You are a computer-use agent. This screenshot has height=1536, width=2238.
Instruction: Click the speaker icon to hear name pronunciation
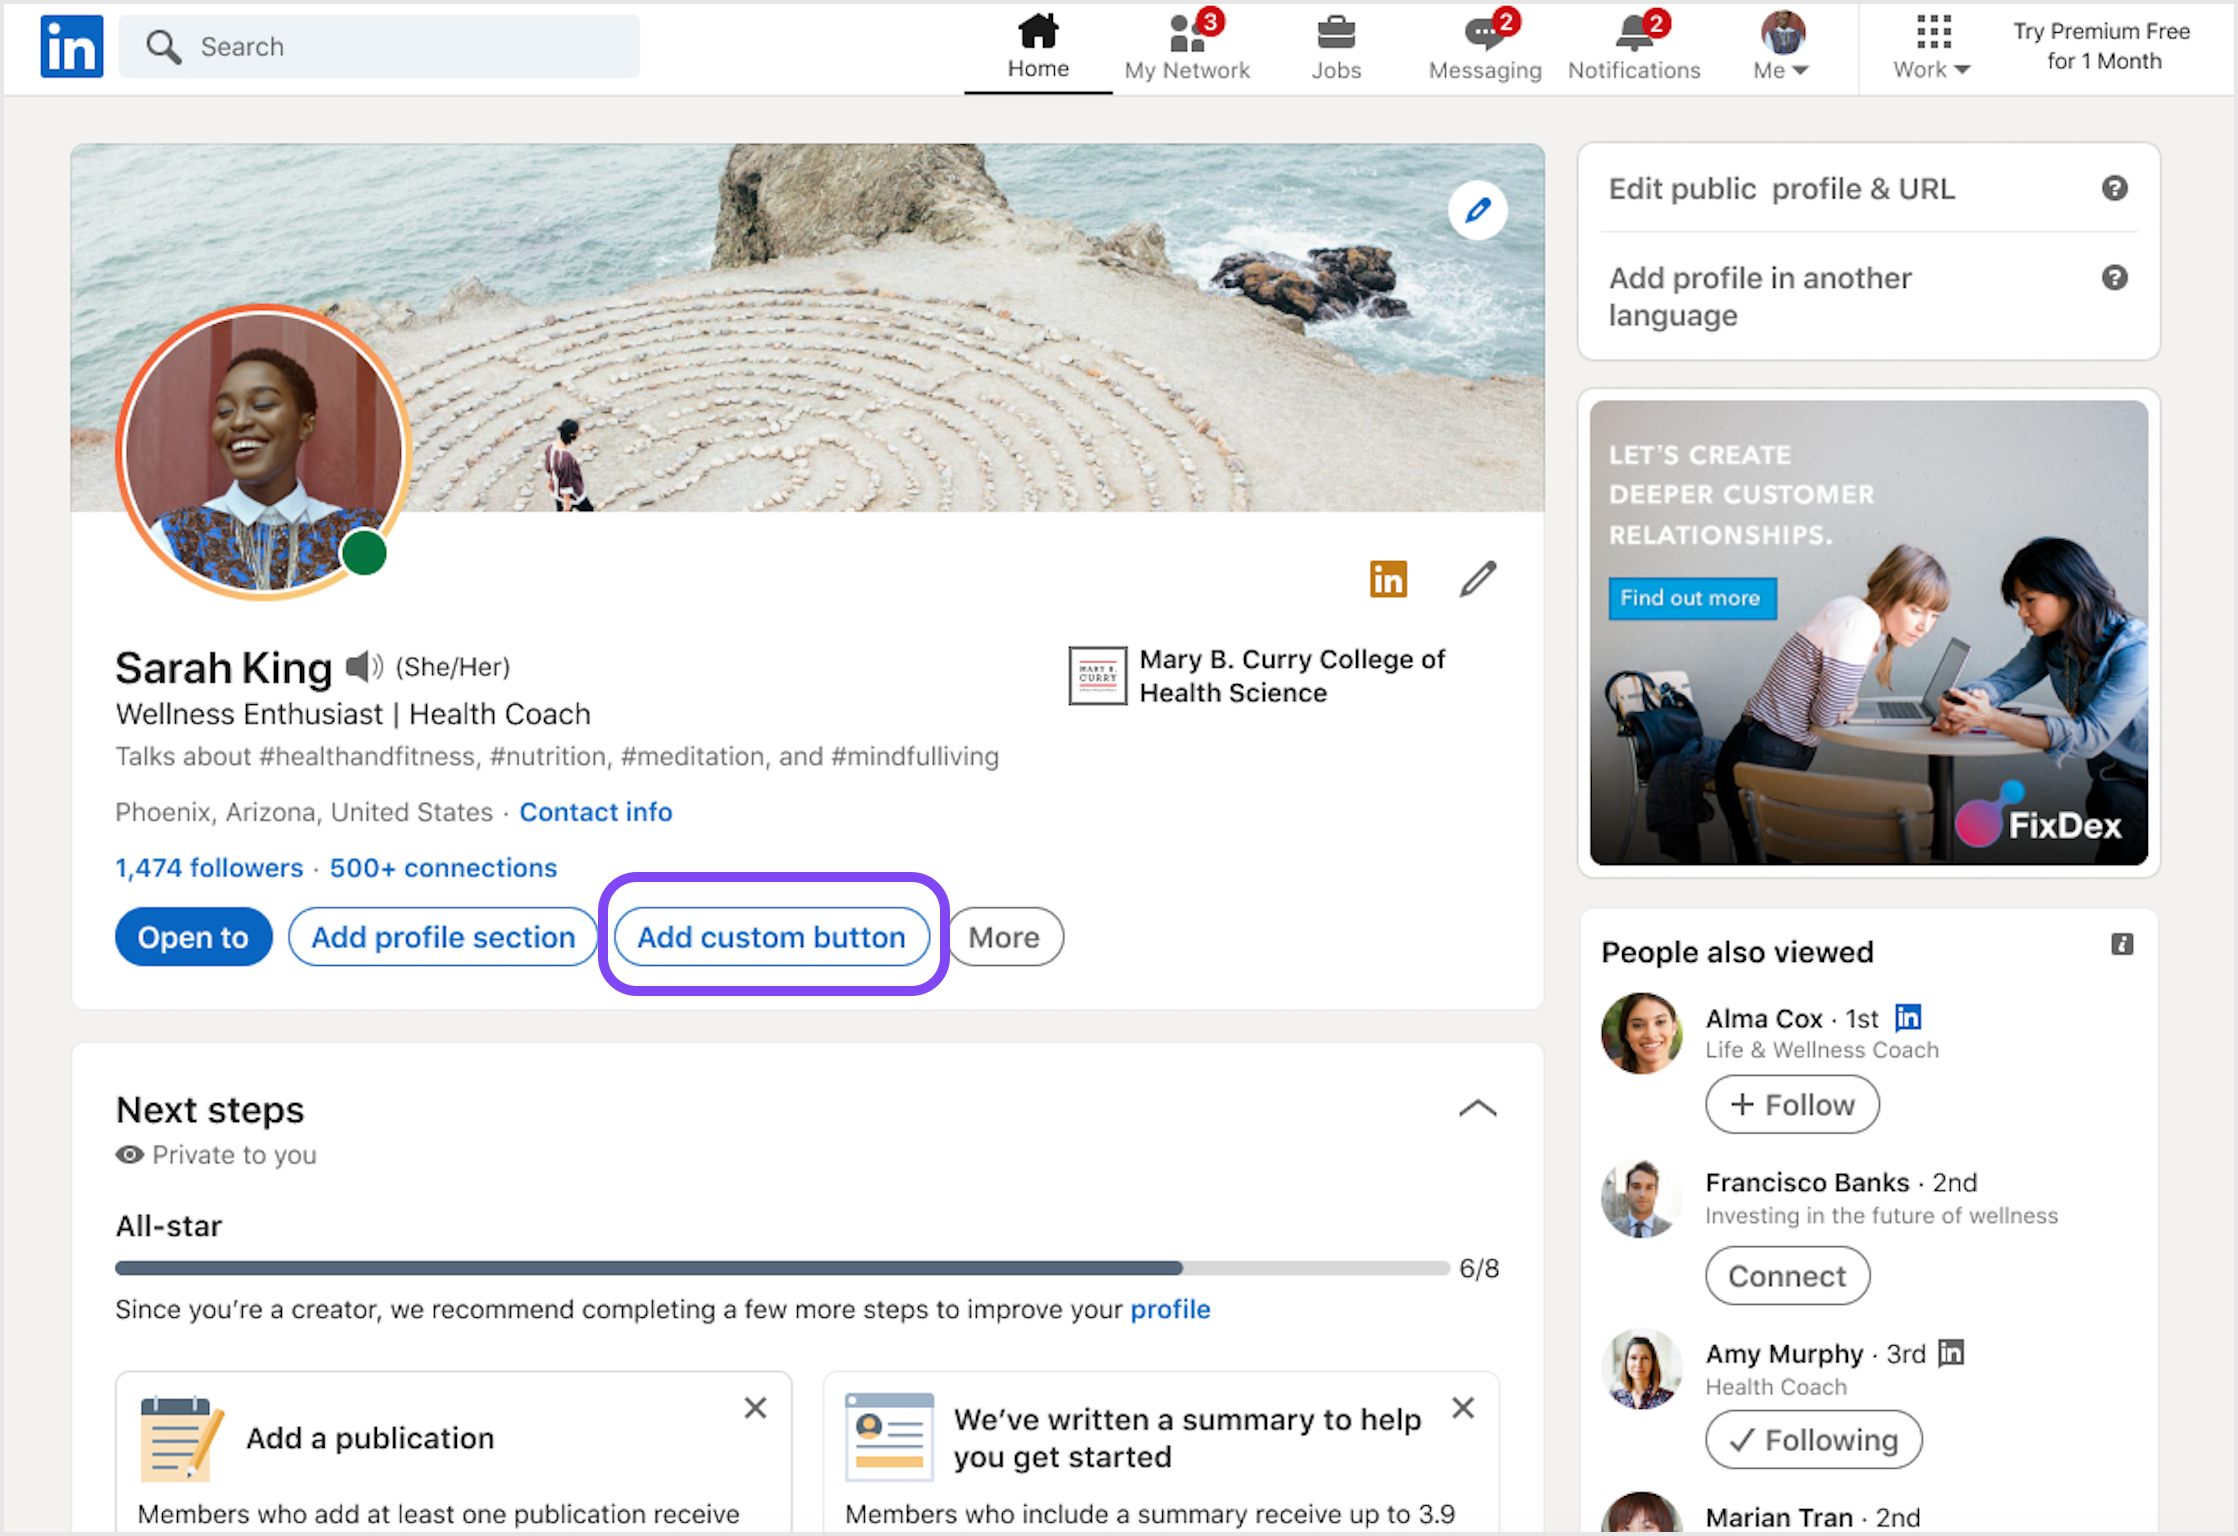pyautogui.click(x=364, y=665)
